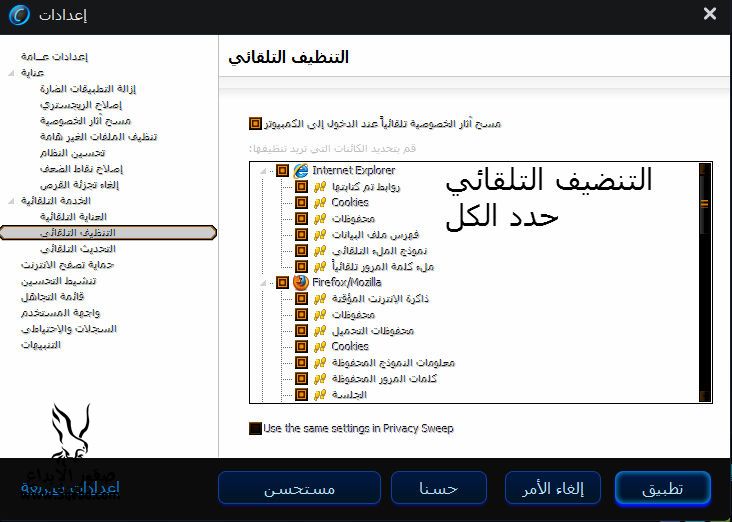Viewport: 732px width, 522px height.
Task: Click the Internet Explorer browser icon
Action: click(301, 170)
